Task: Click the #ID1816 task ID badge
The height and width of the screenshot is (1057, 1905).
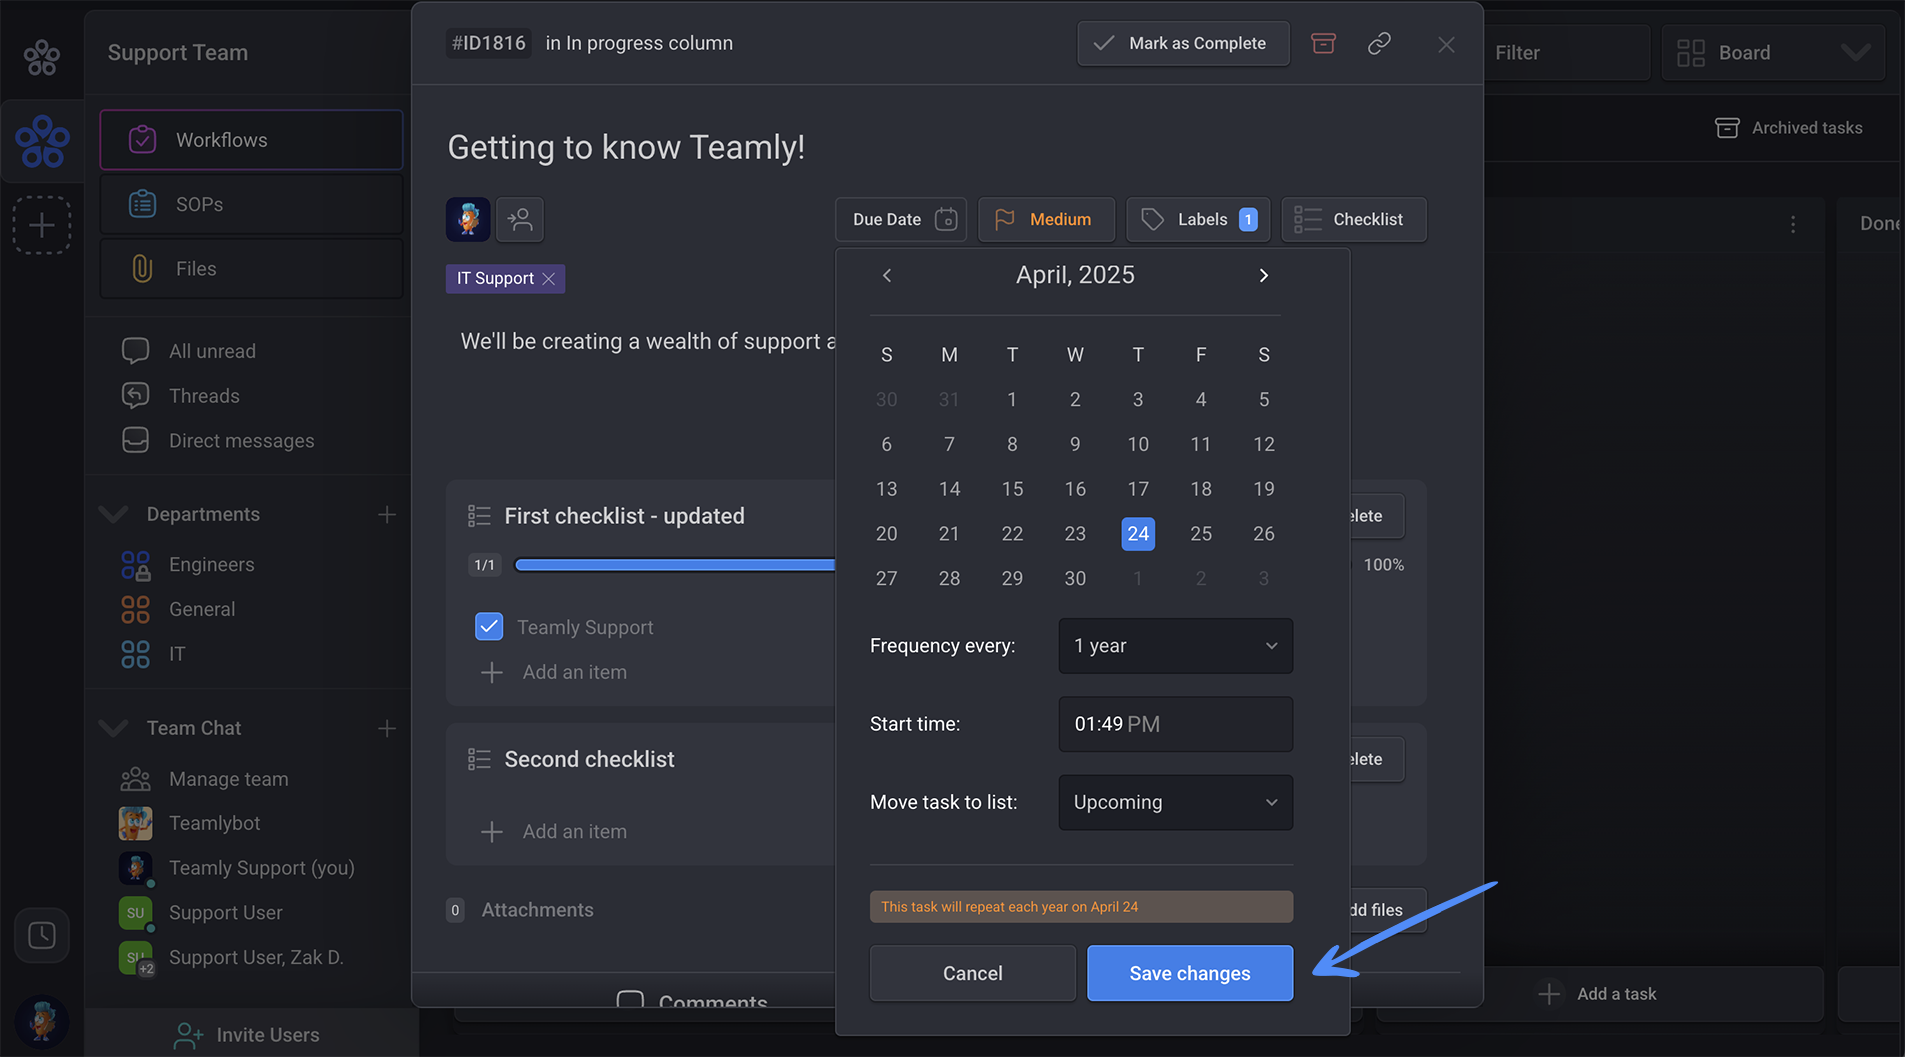Action: point(488,43)
